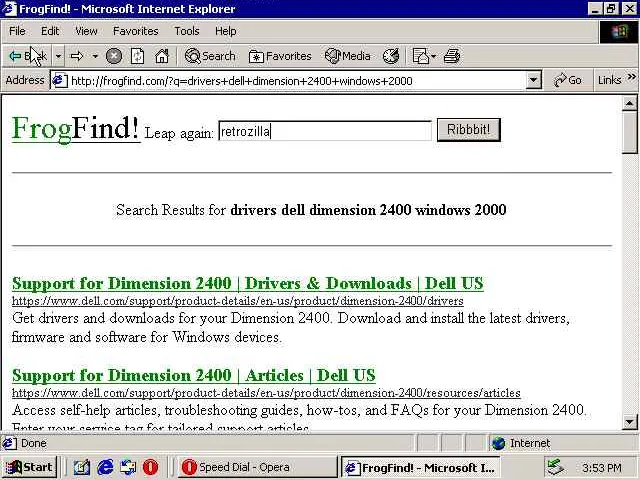Click the scrollbar up arrow
Viewport: 640px width, 480px height.
pyautogui.click(x=629, y=103)
